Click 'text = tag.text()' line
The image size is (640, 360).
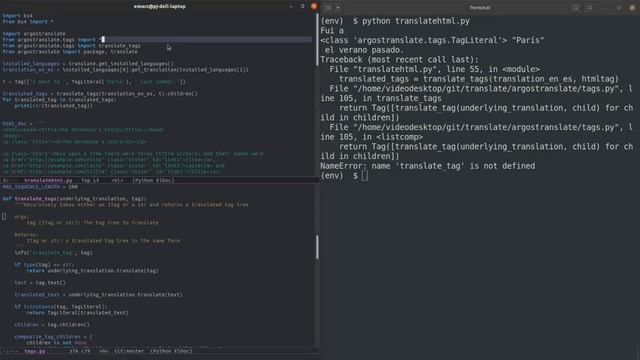[40, 282]
